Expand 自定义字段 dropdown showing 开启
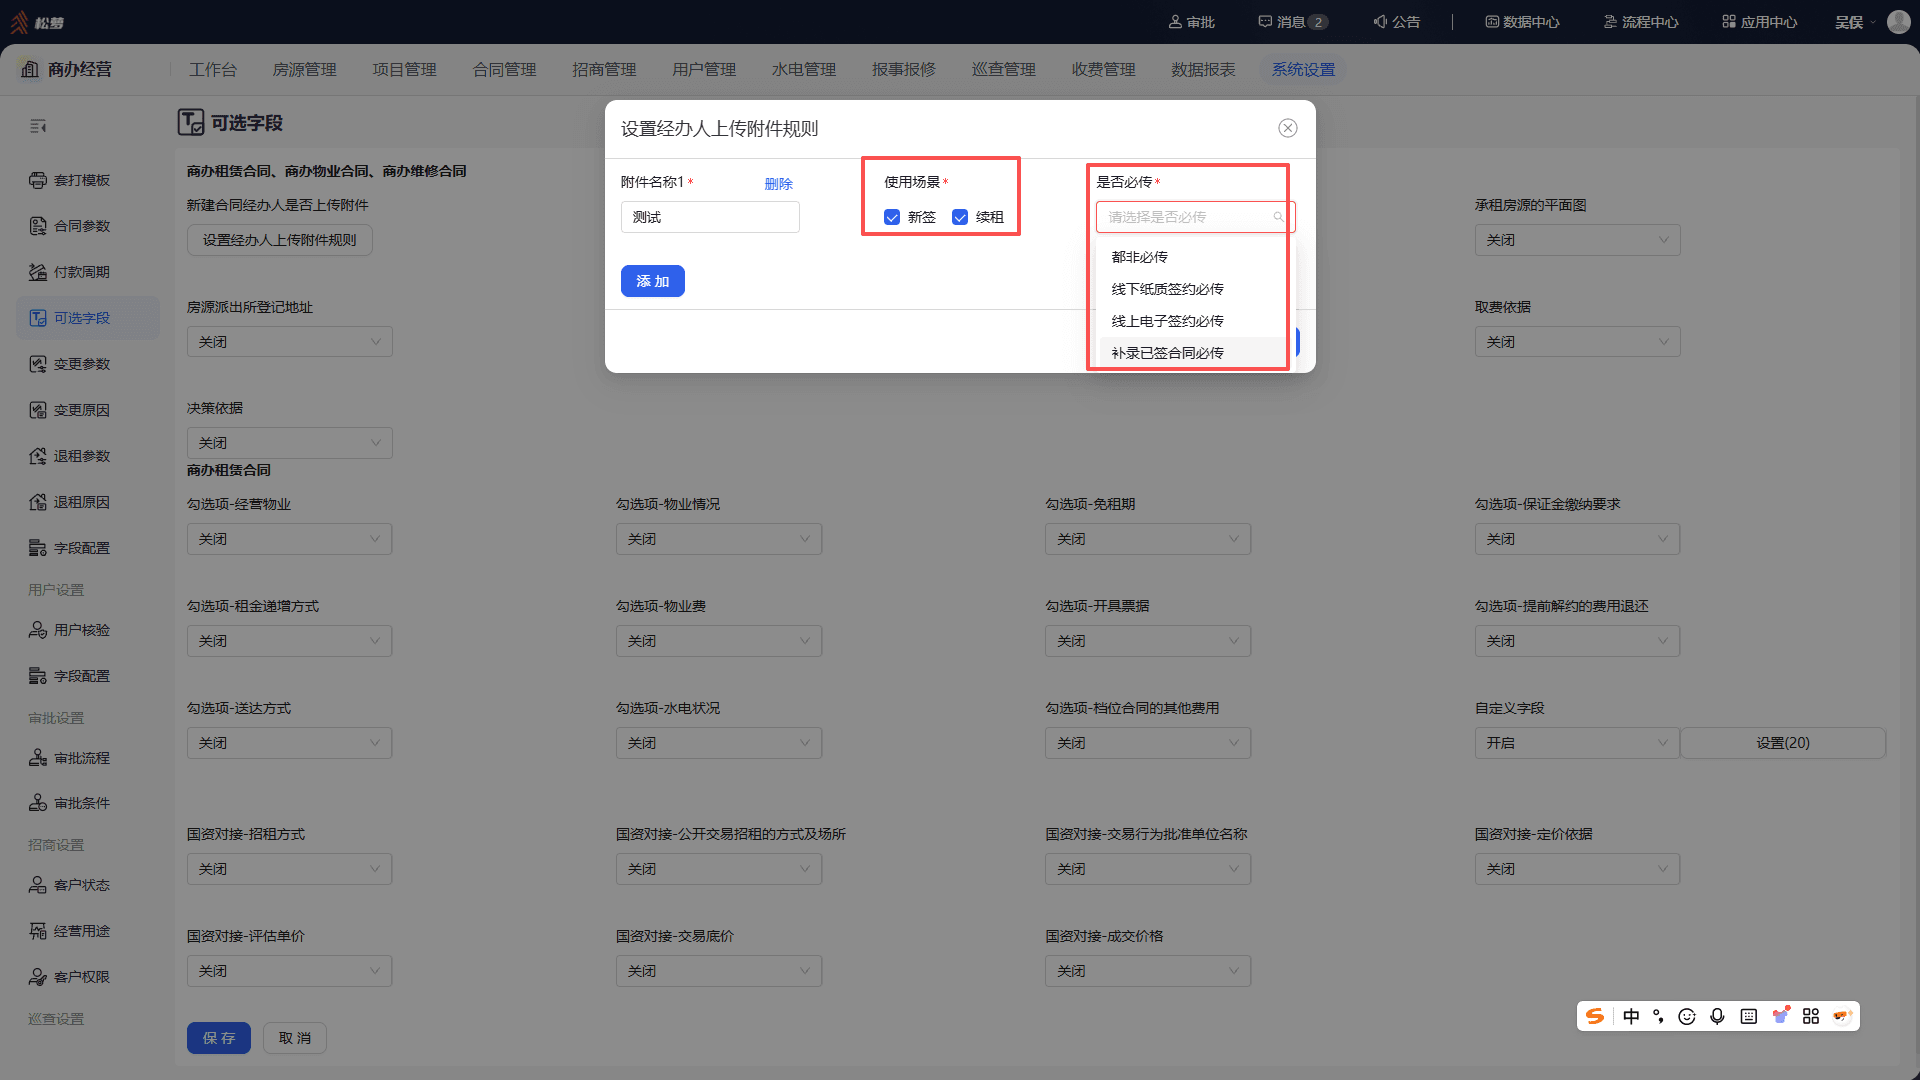Image resolution: width=1920 pixels, height=1080 pixels. (x=1577, y=743)
